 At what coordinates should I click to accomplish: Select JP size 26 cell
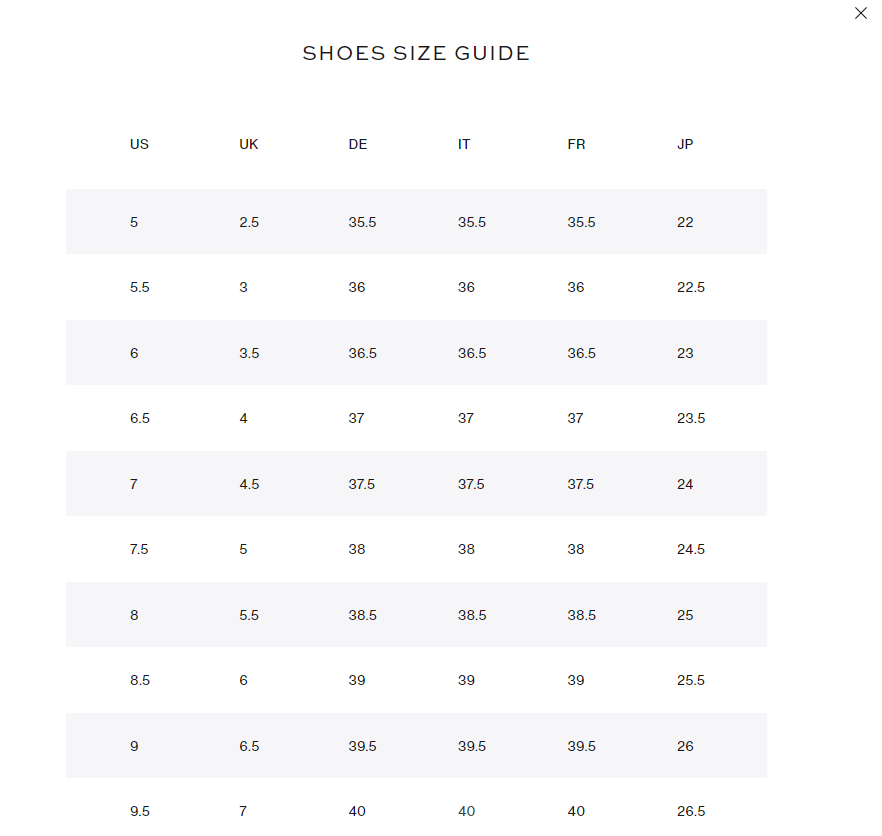[685, 746]
